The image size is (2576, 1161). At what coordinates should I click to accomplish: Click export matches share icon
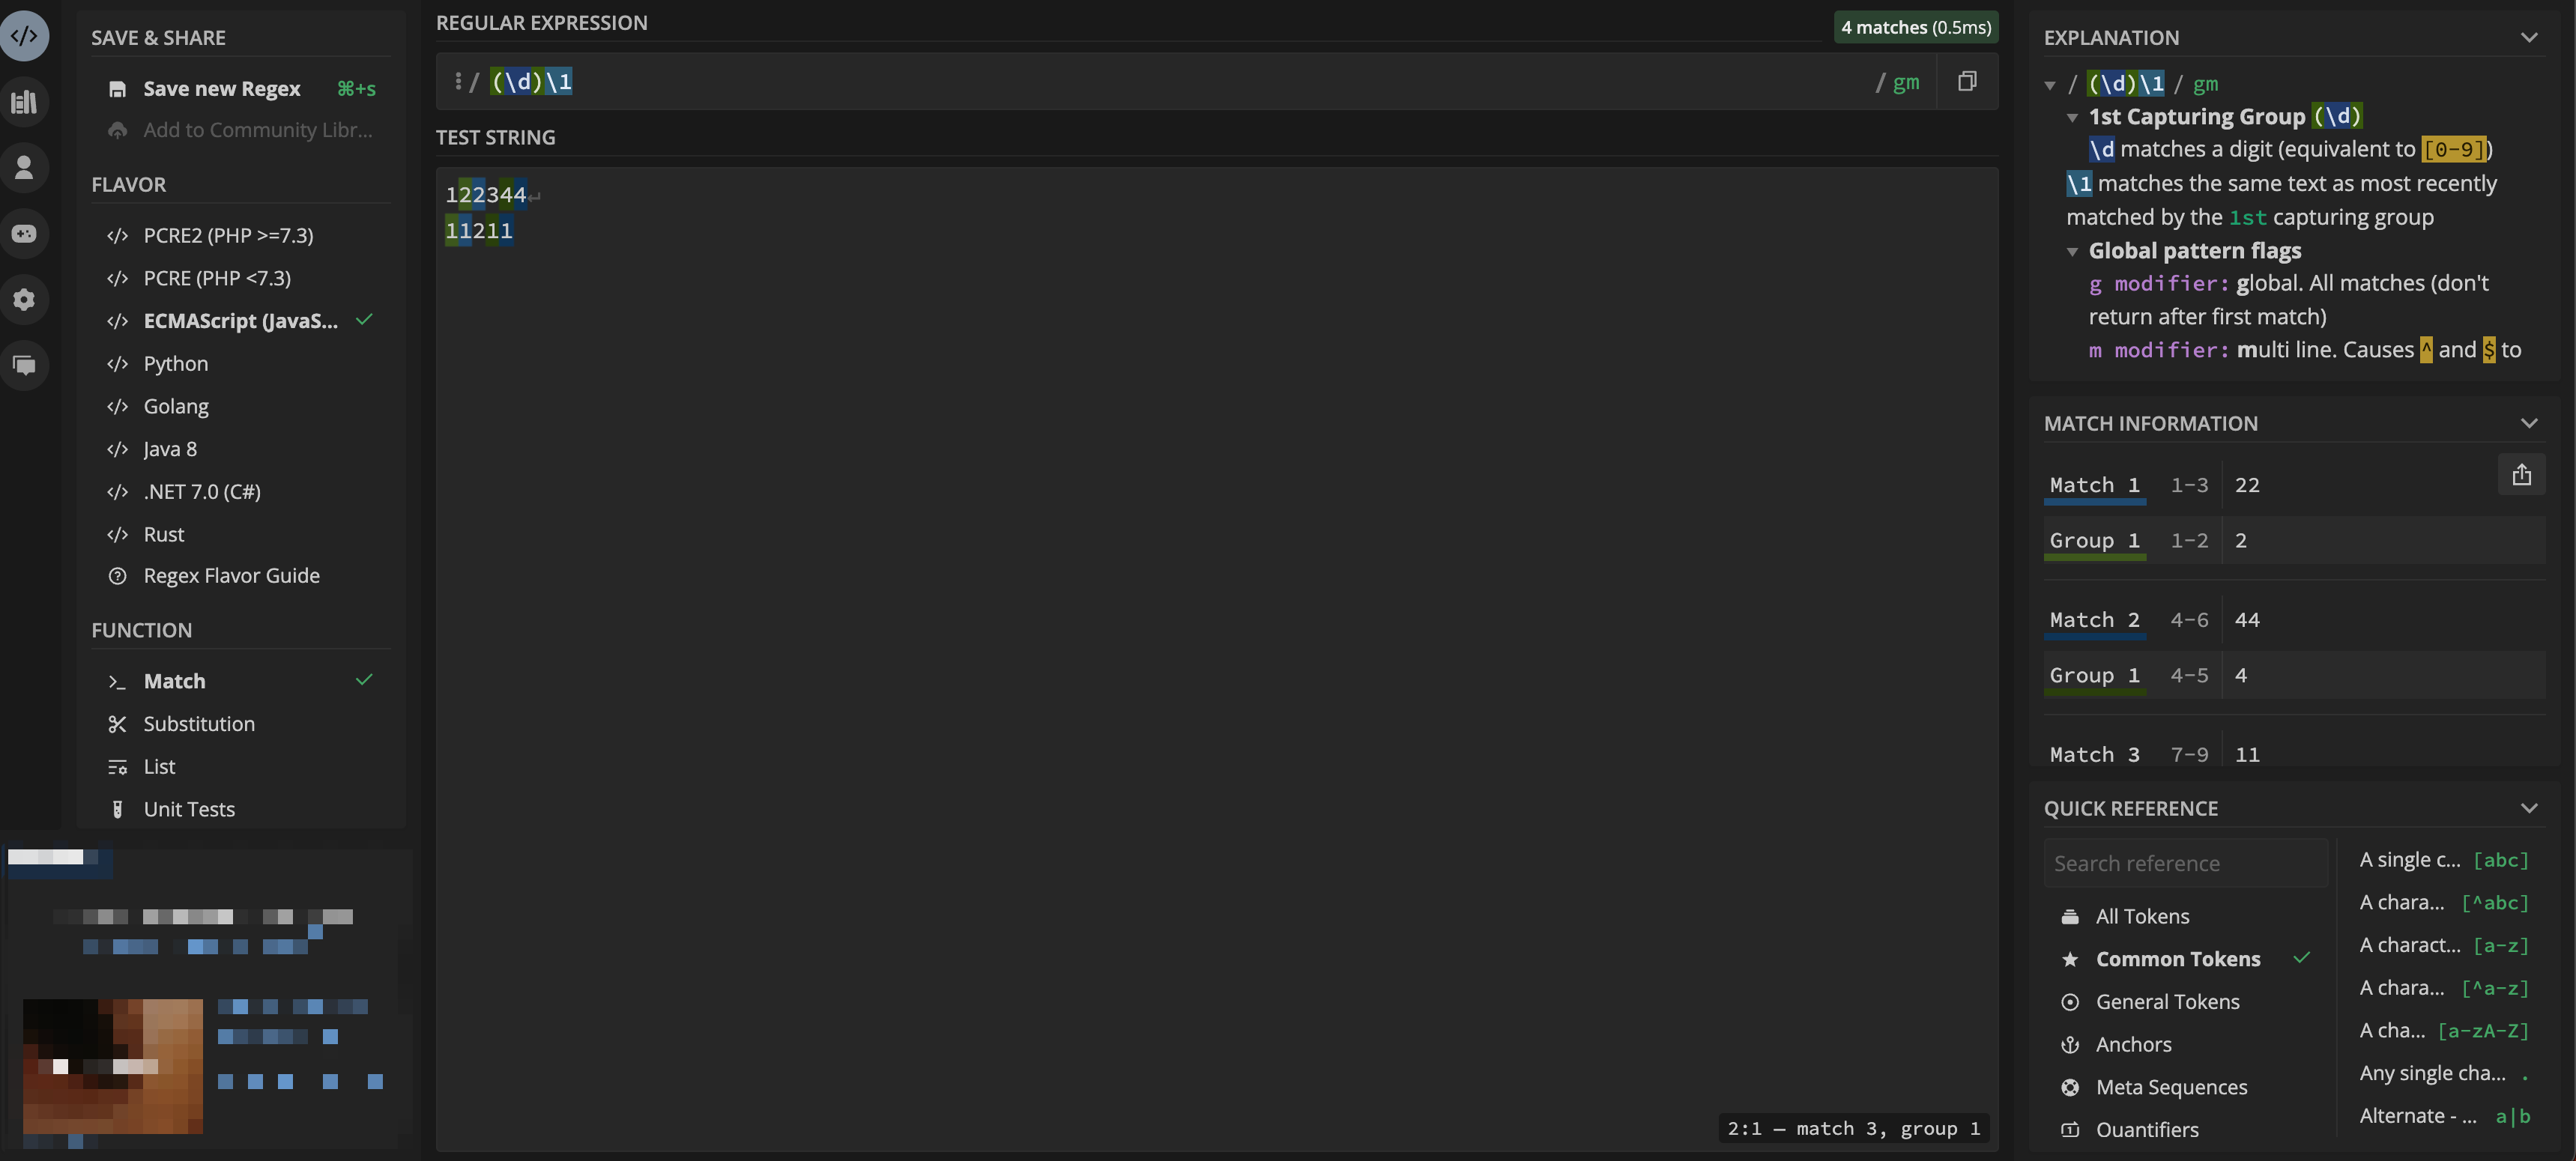(x=2521, y=475)
